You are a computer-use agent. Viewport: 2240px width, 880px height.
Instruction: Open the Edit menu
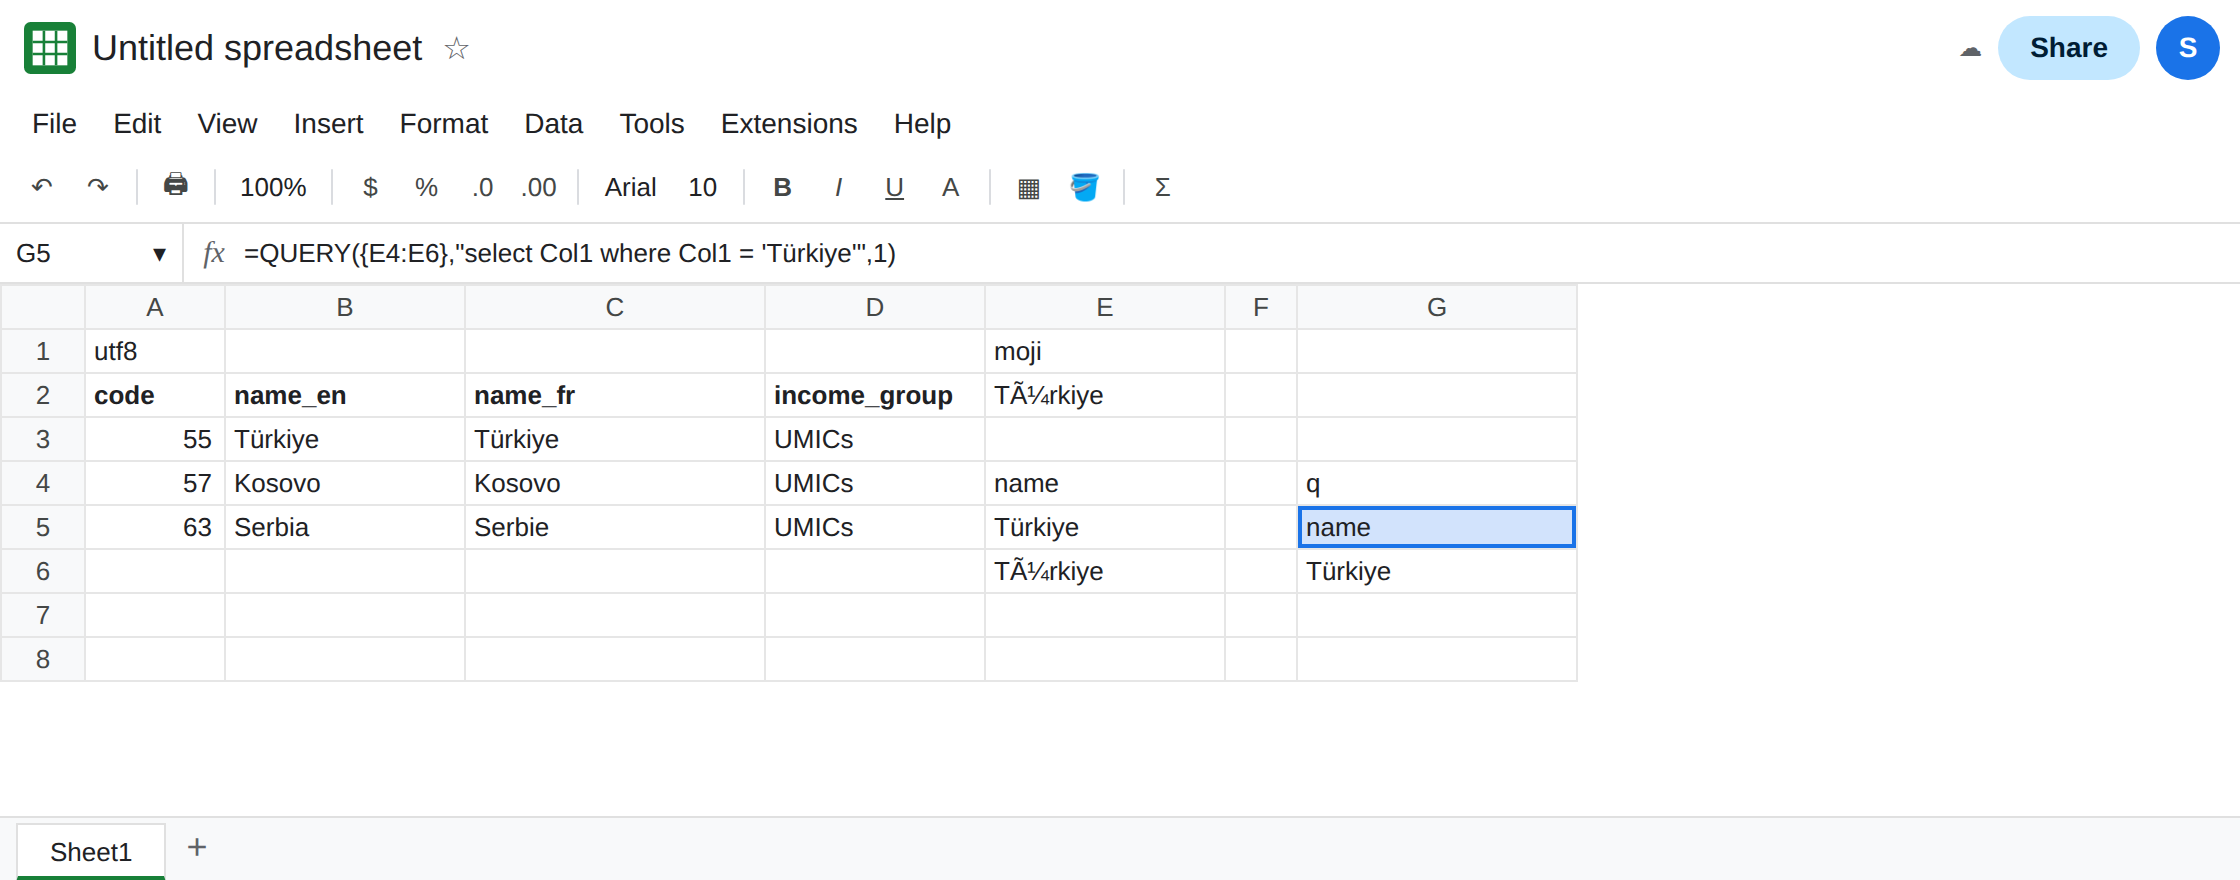[137, 124]
